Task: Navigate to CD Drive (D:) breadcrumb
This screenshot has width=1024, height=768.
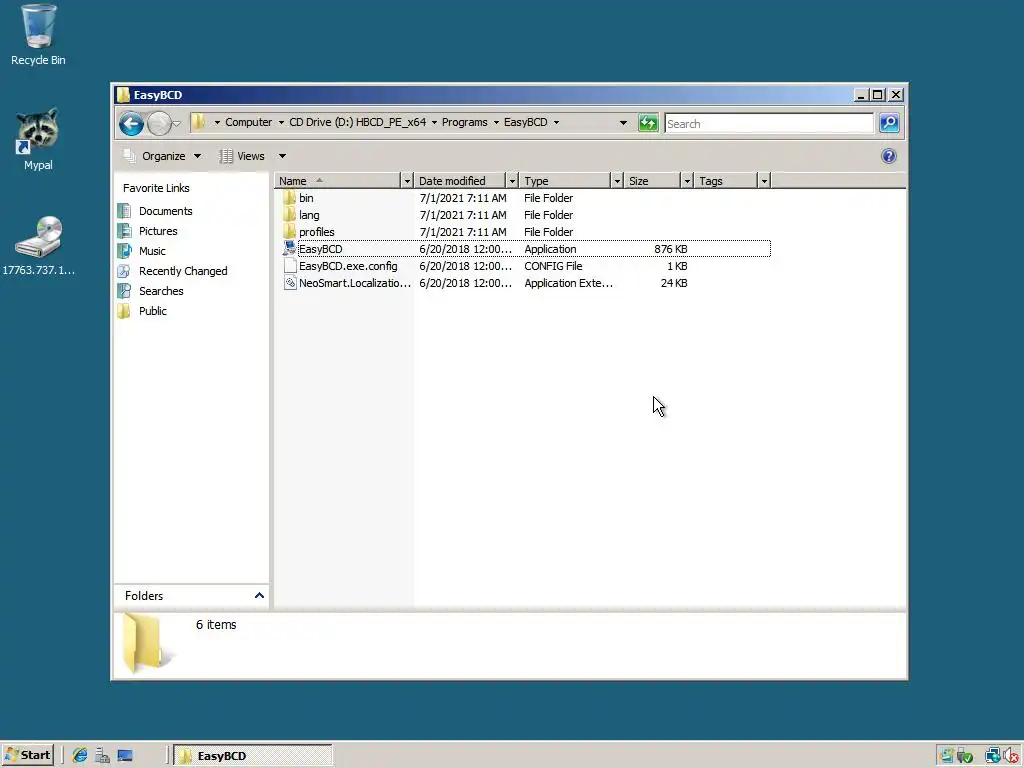Action: pyautogui.click(x=357, y=123)
